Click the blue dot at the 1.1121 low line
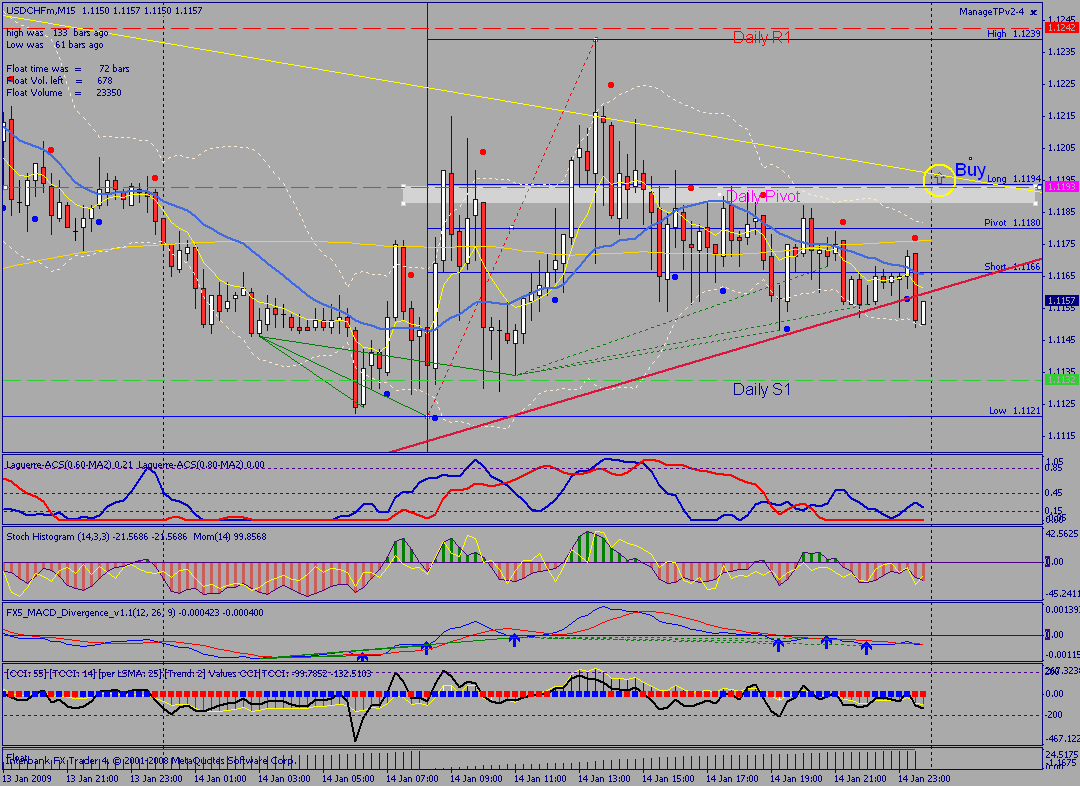This screenshot has width=1080, height=786. tap(435, 418)
